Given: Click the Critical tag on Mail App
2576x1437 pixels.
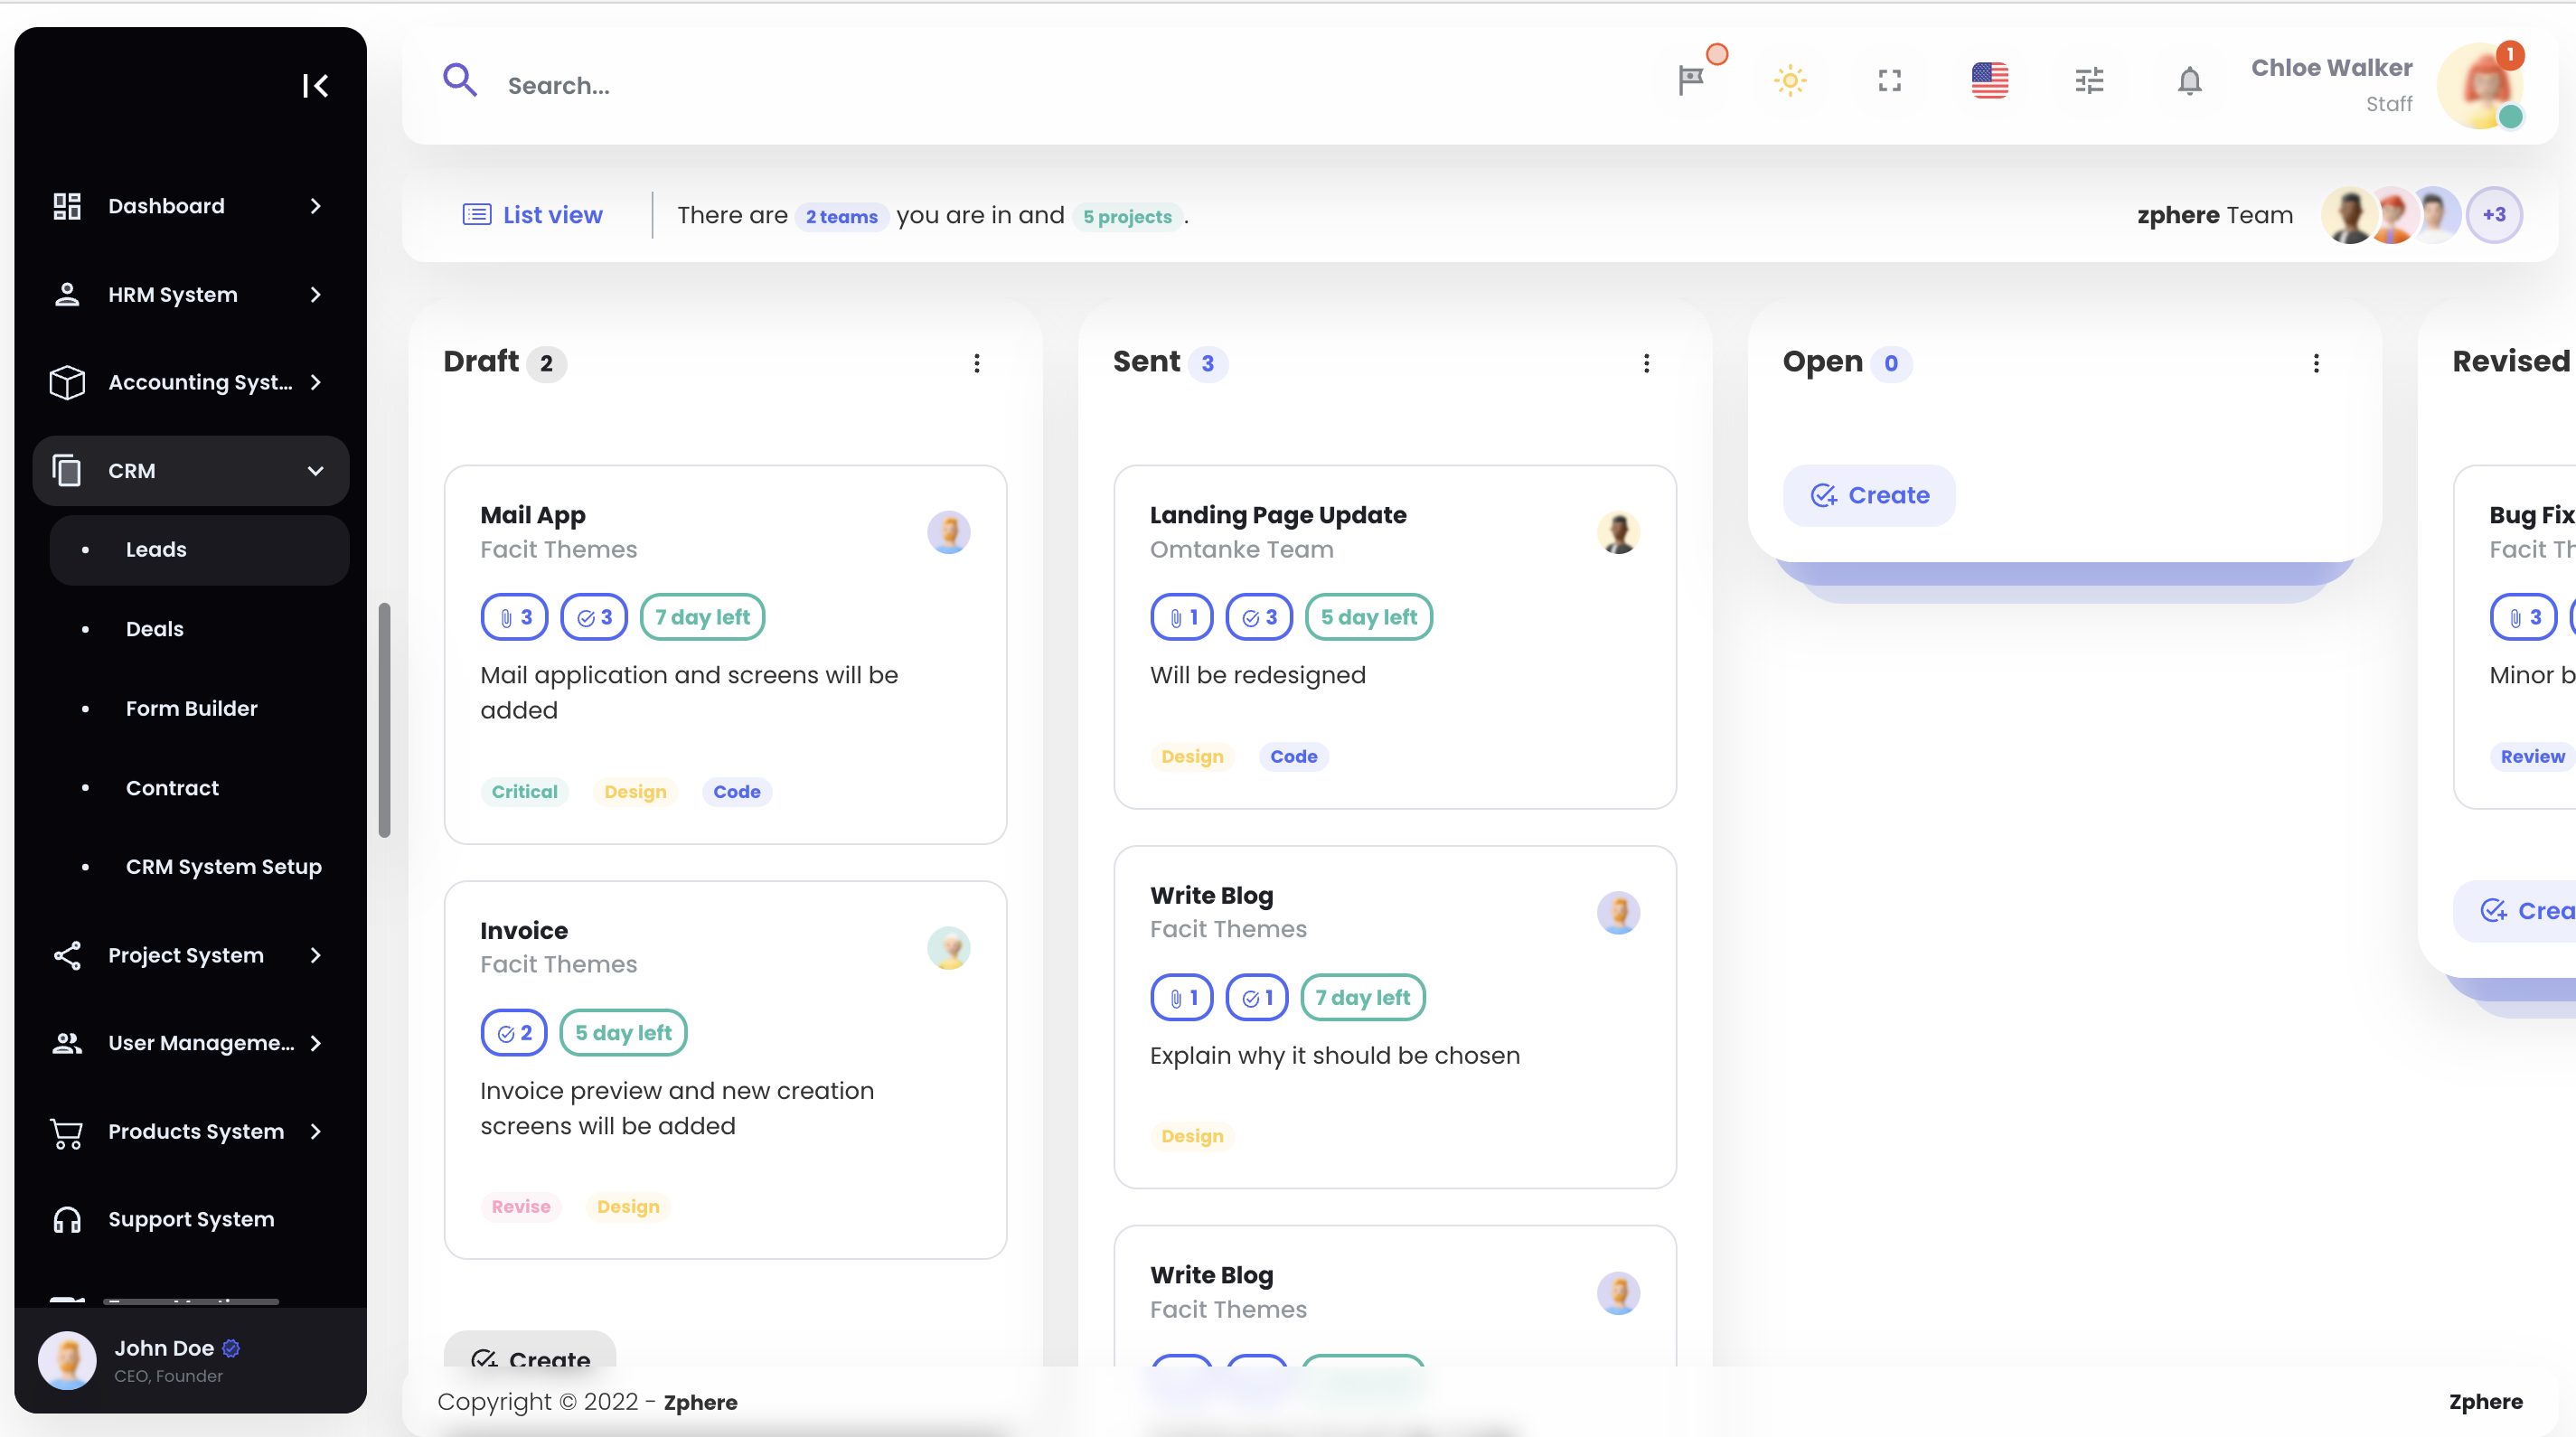Looking at the screenshot, I should coord(524,792).
